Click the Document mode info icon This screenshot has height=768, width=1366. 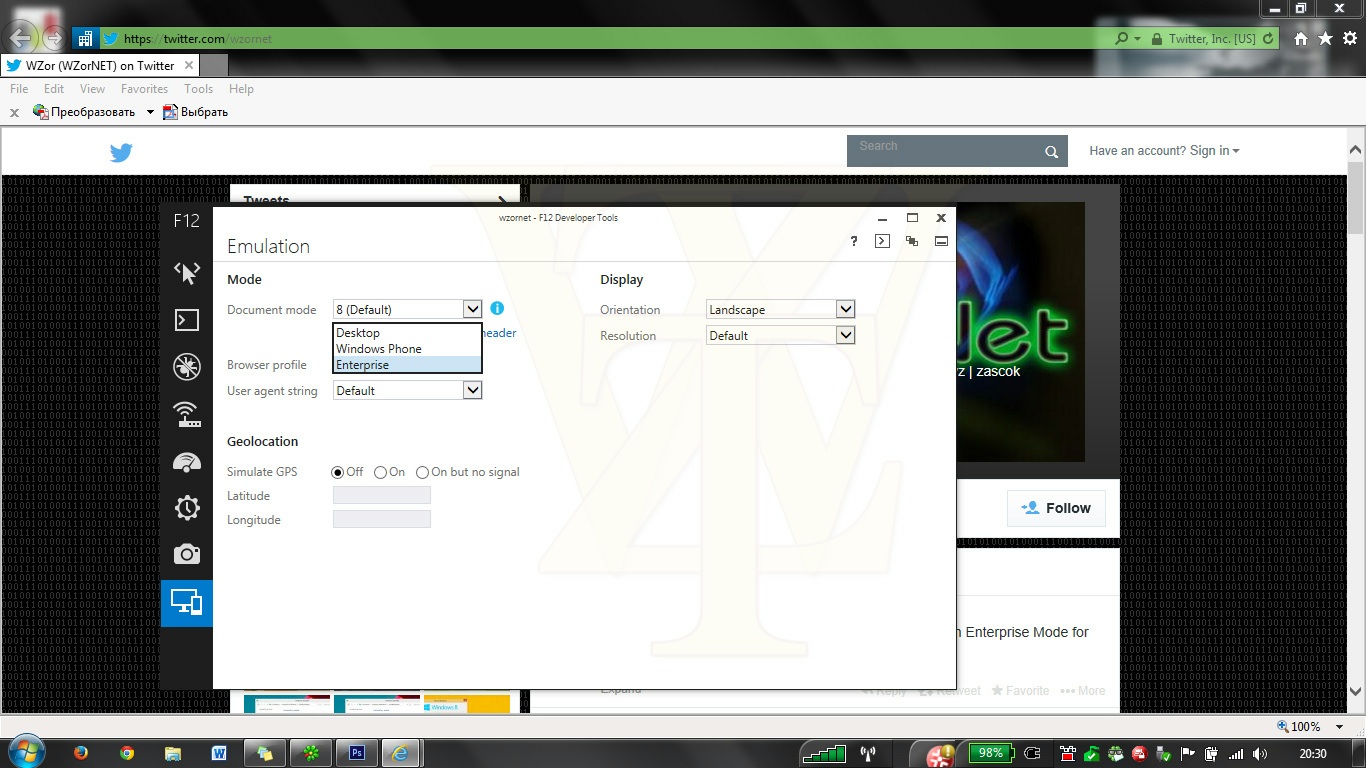497,309
